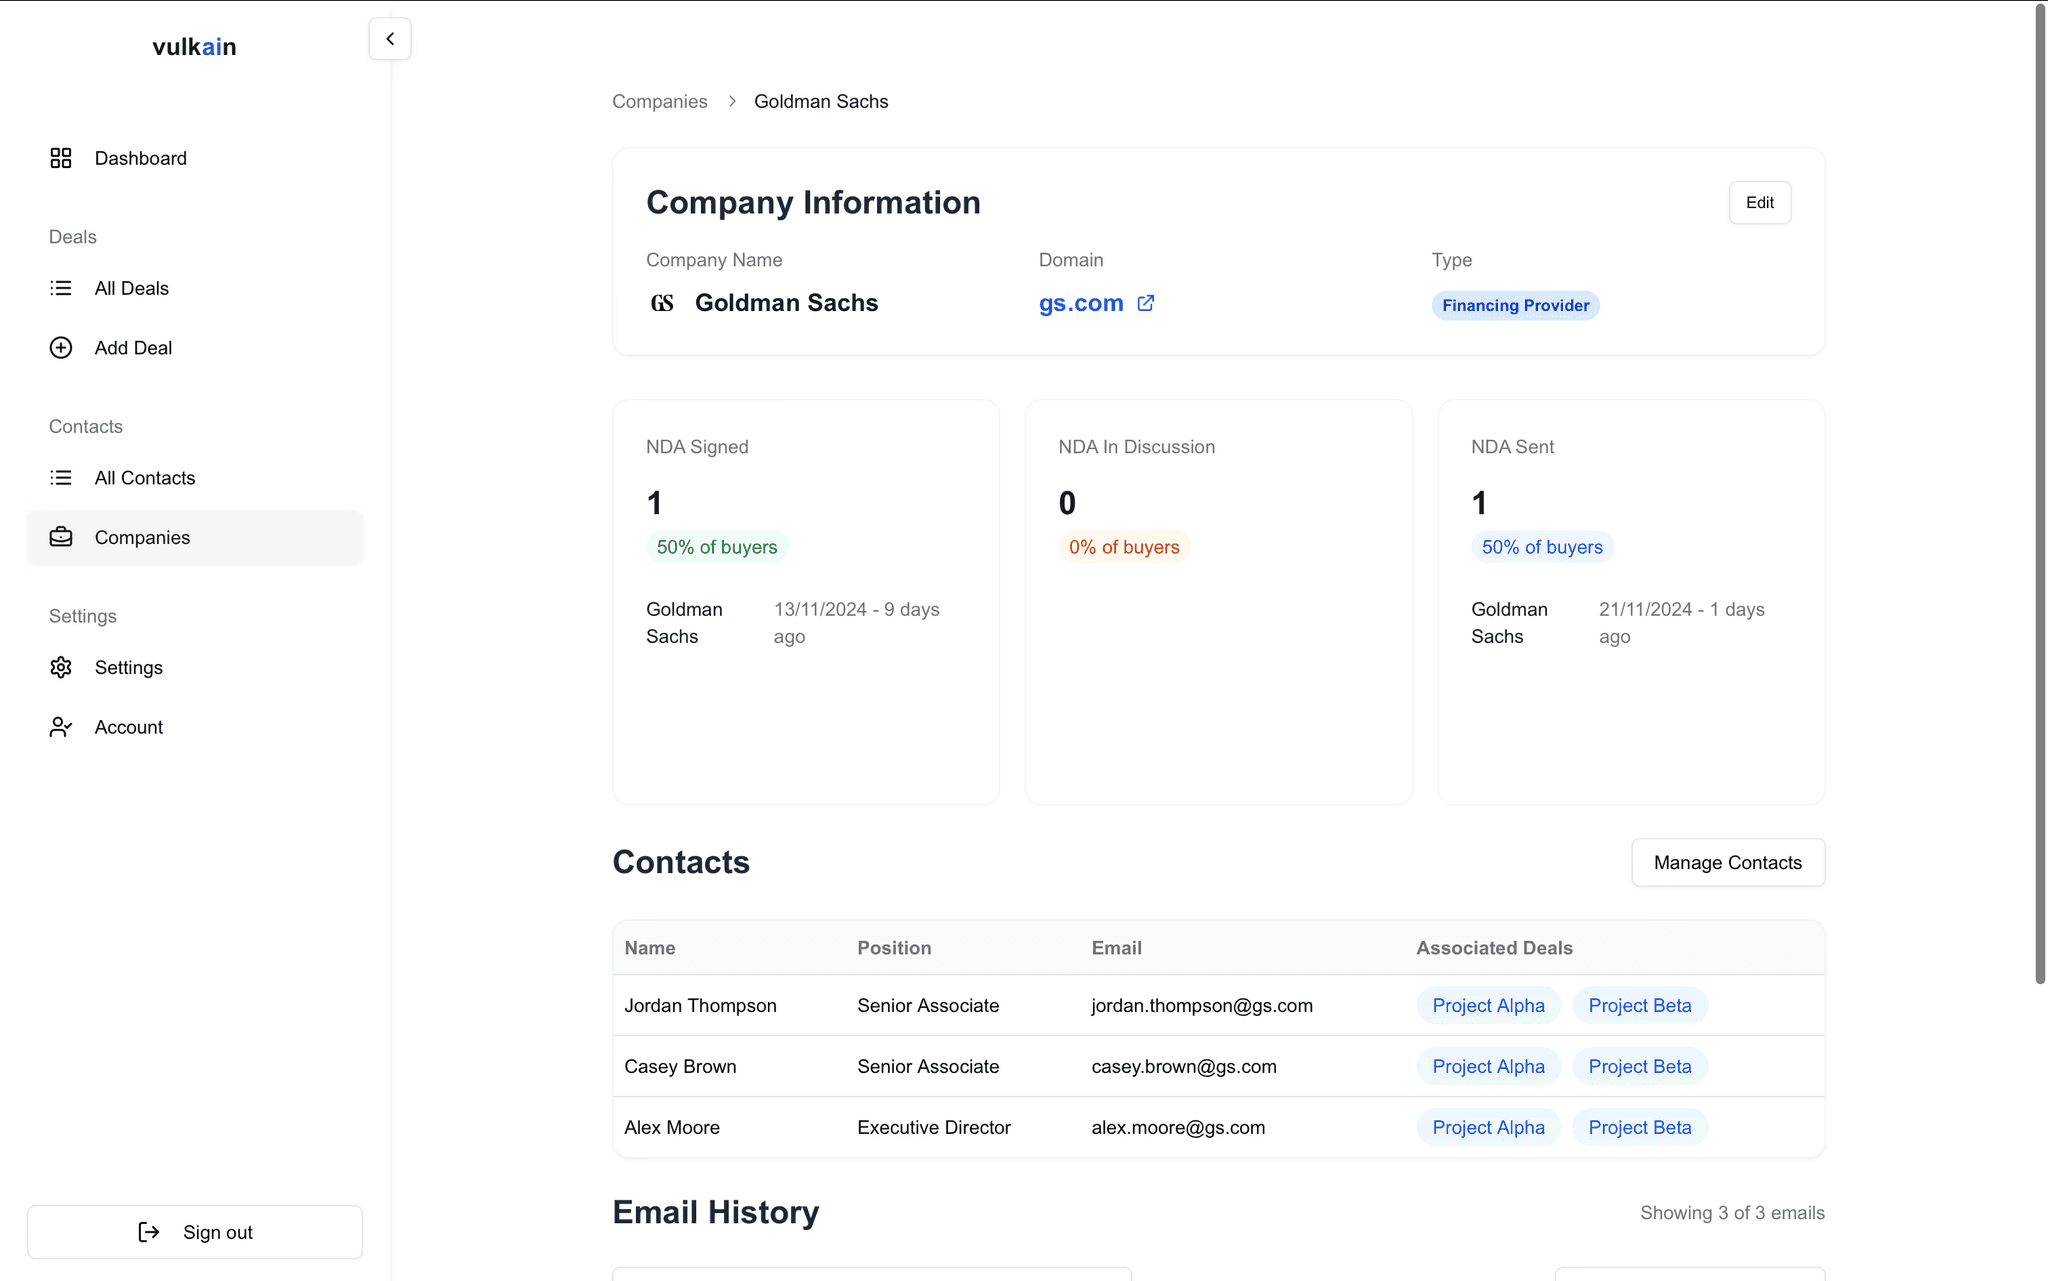Sign out using the bottom sidebar button
The width and height of the screenshot is (2048, 1281).
[195, 1232]
